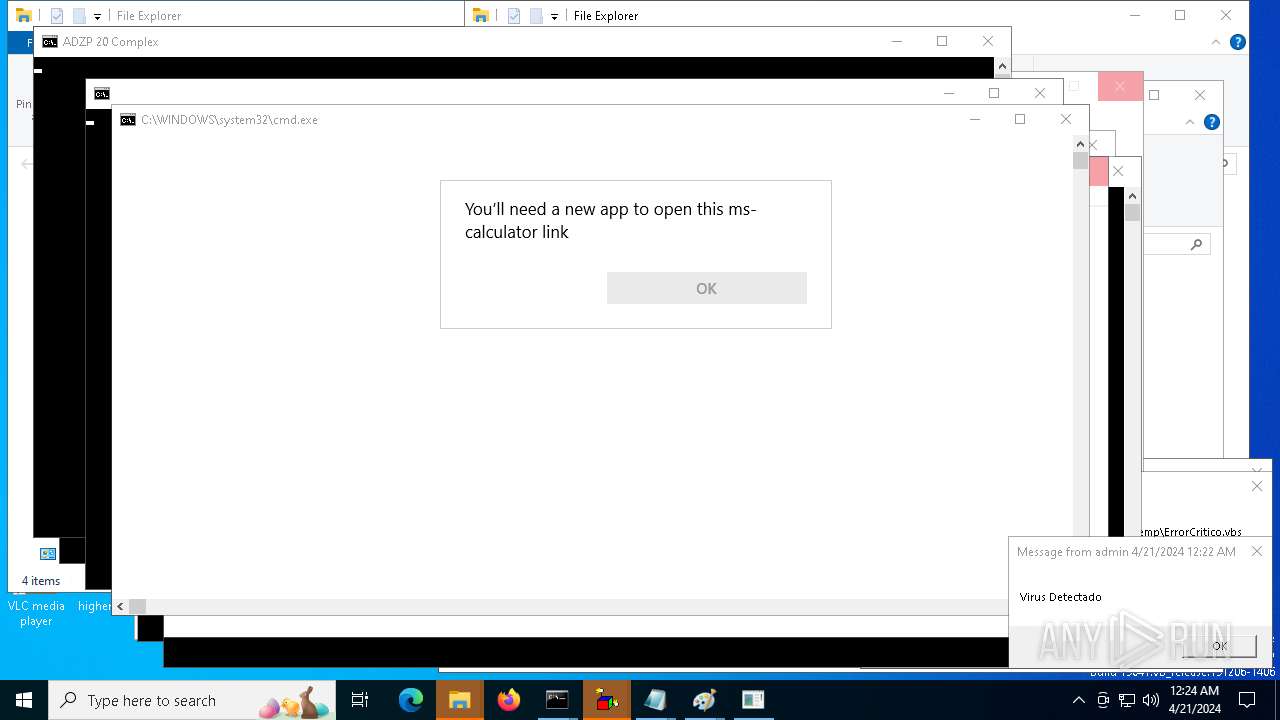Viewport: 1280px width, 720px height.
Task: Close the cmd.exe window
Action: coord(1066,119)
